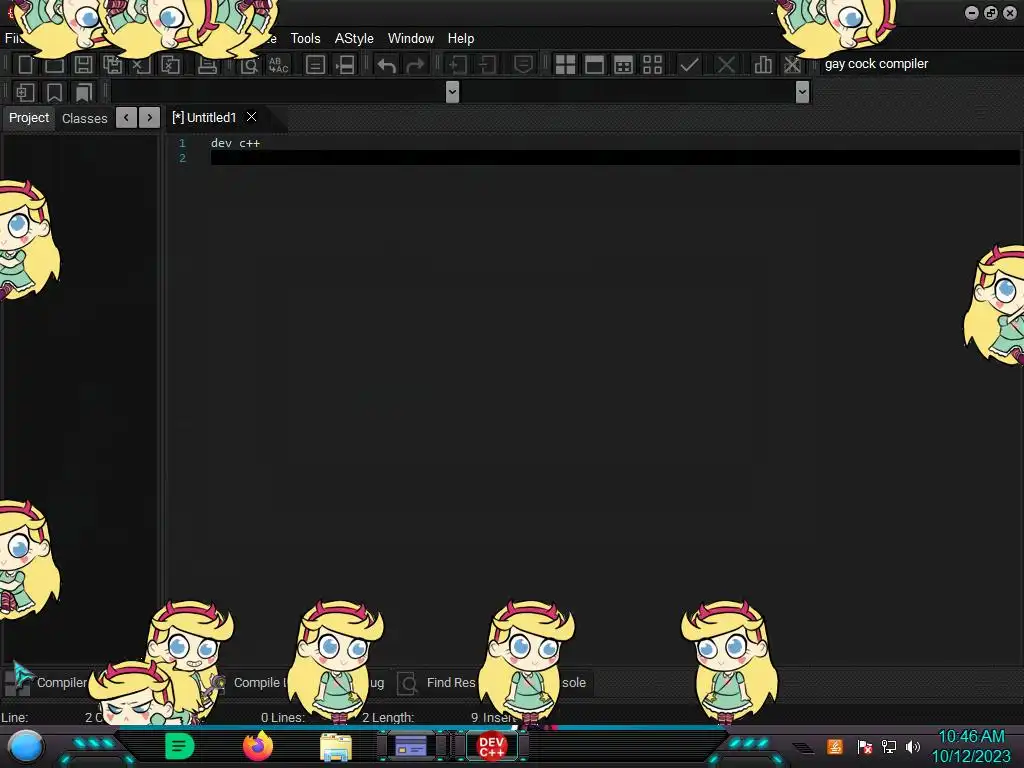Viewport: 1024px width, 768px height.
Task: Open File Explorer from the taskbar
Action: click(x=336, y=747)
